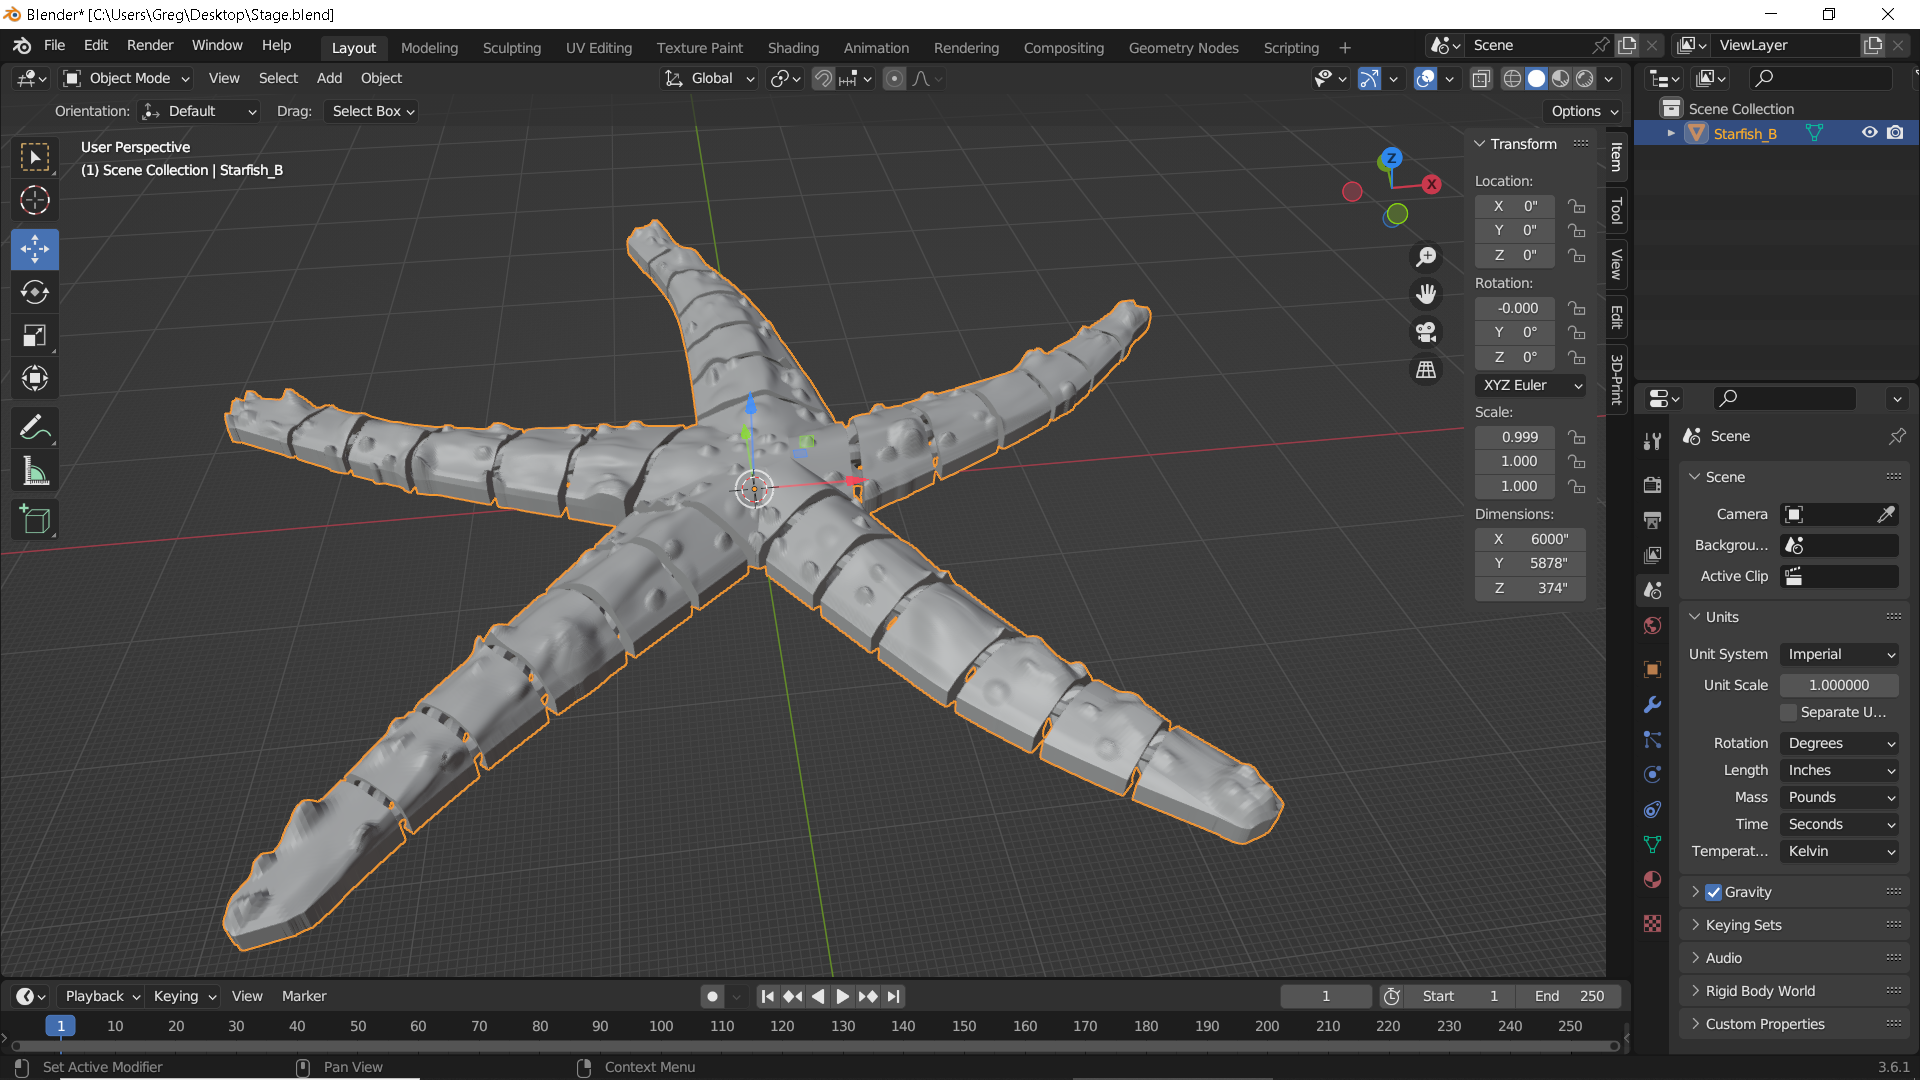1920x1080 pixels.
Task: Open the Render menu
Action: pos(150,45)
